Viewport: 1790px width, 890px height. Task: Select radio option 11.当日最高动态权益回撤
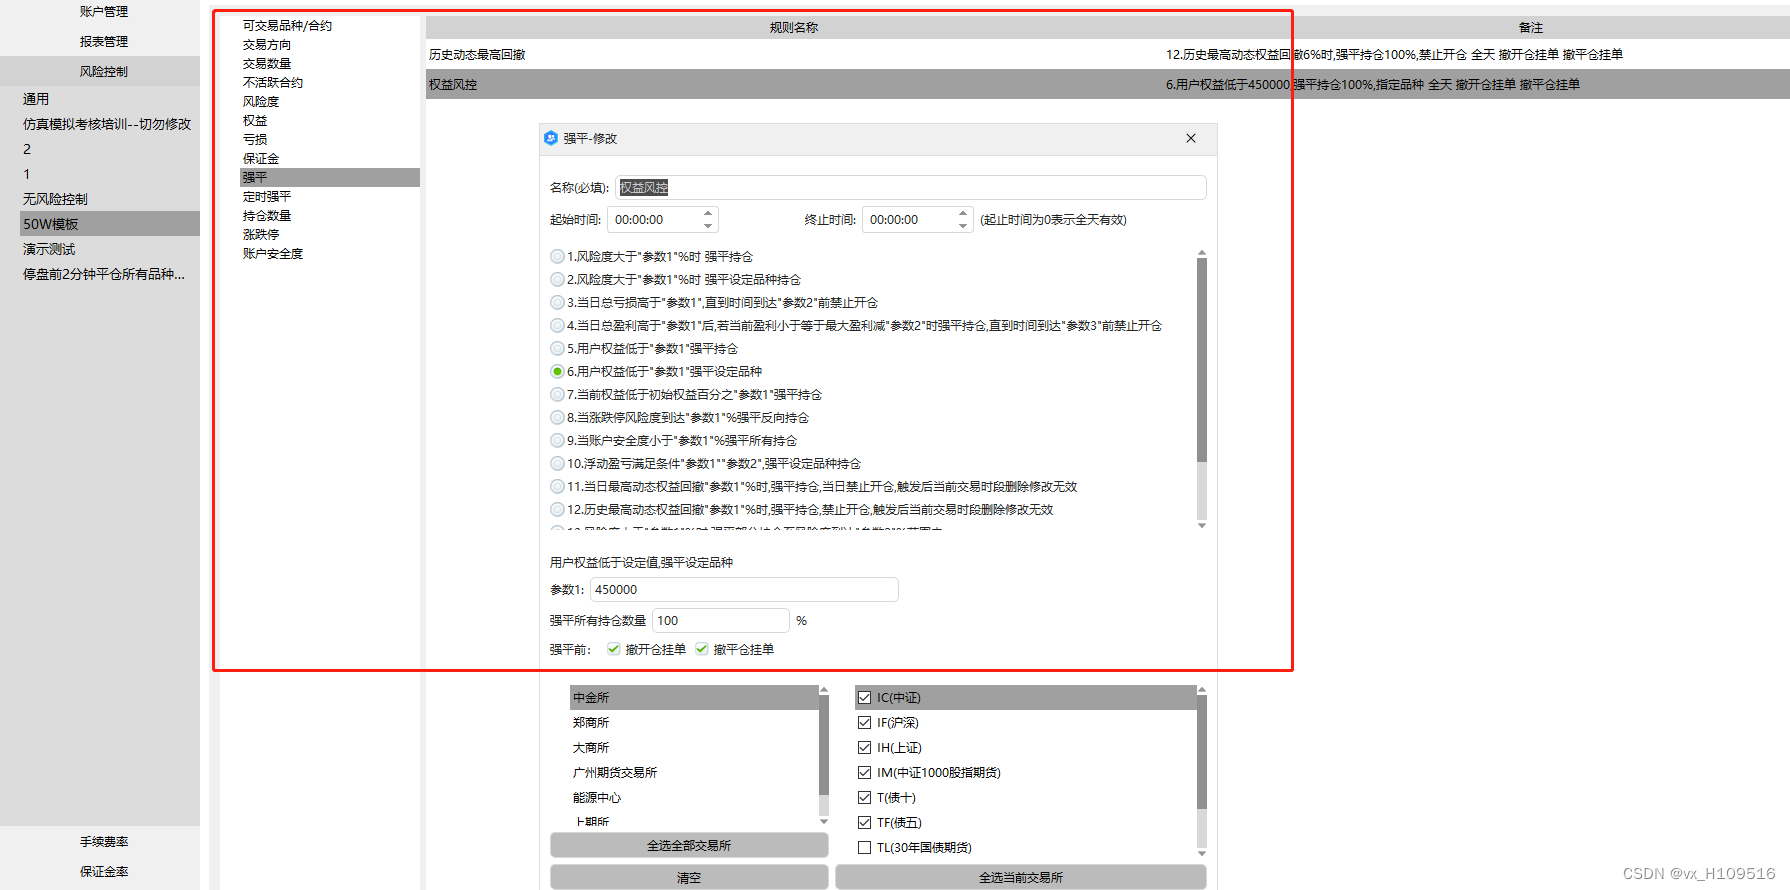[x=557, y=487]
